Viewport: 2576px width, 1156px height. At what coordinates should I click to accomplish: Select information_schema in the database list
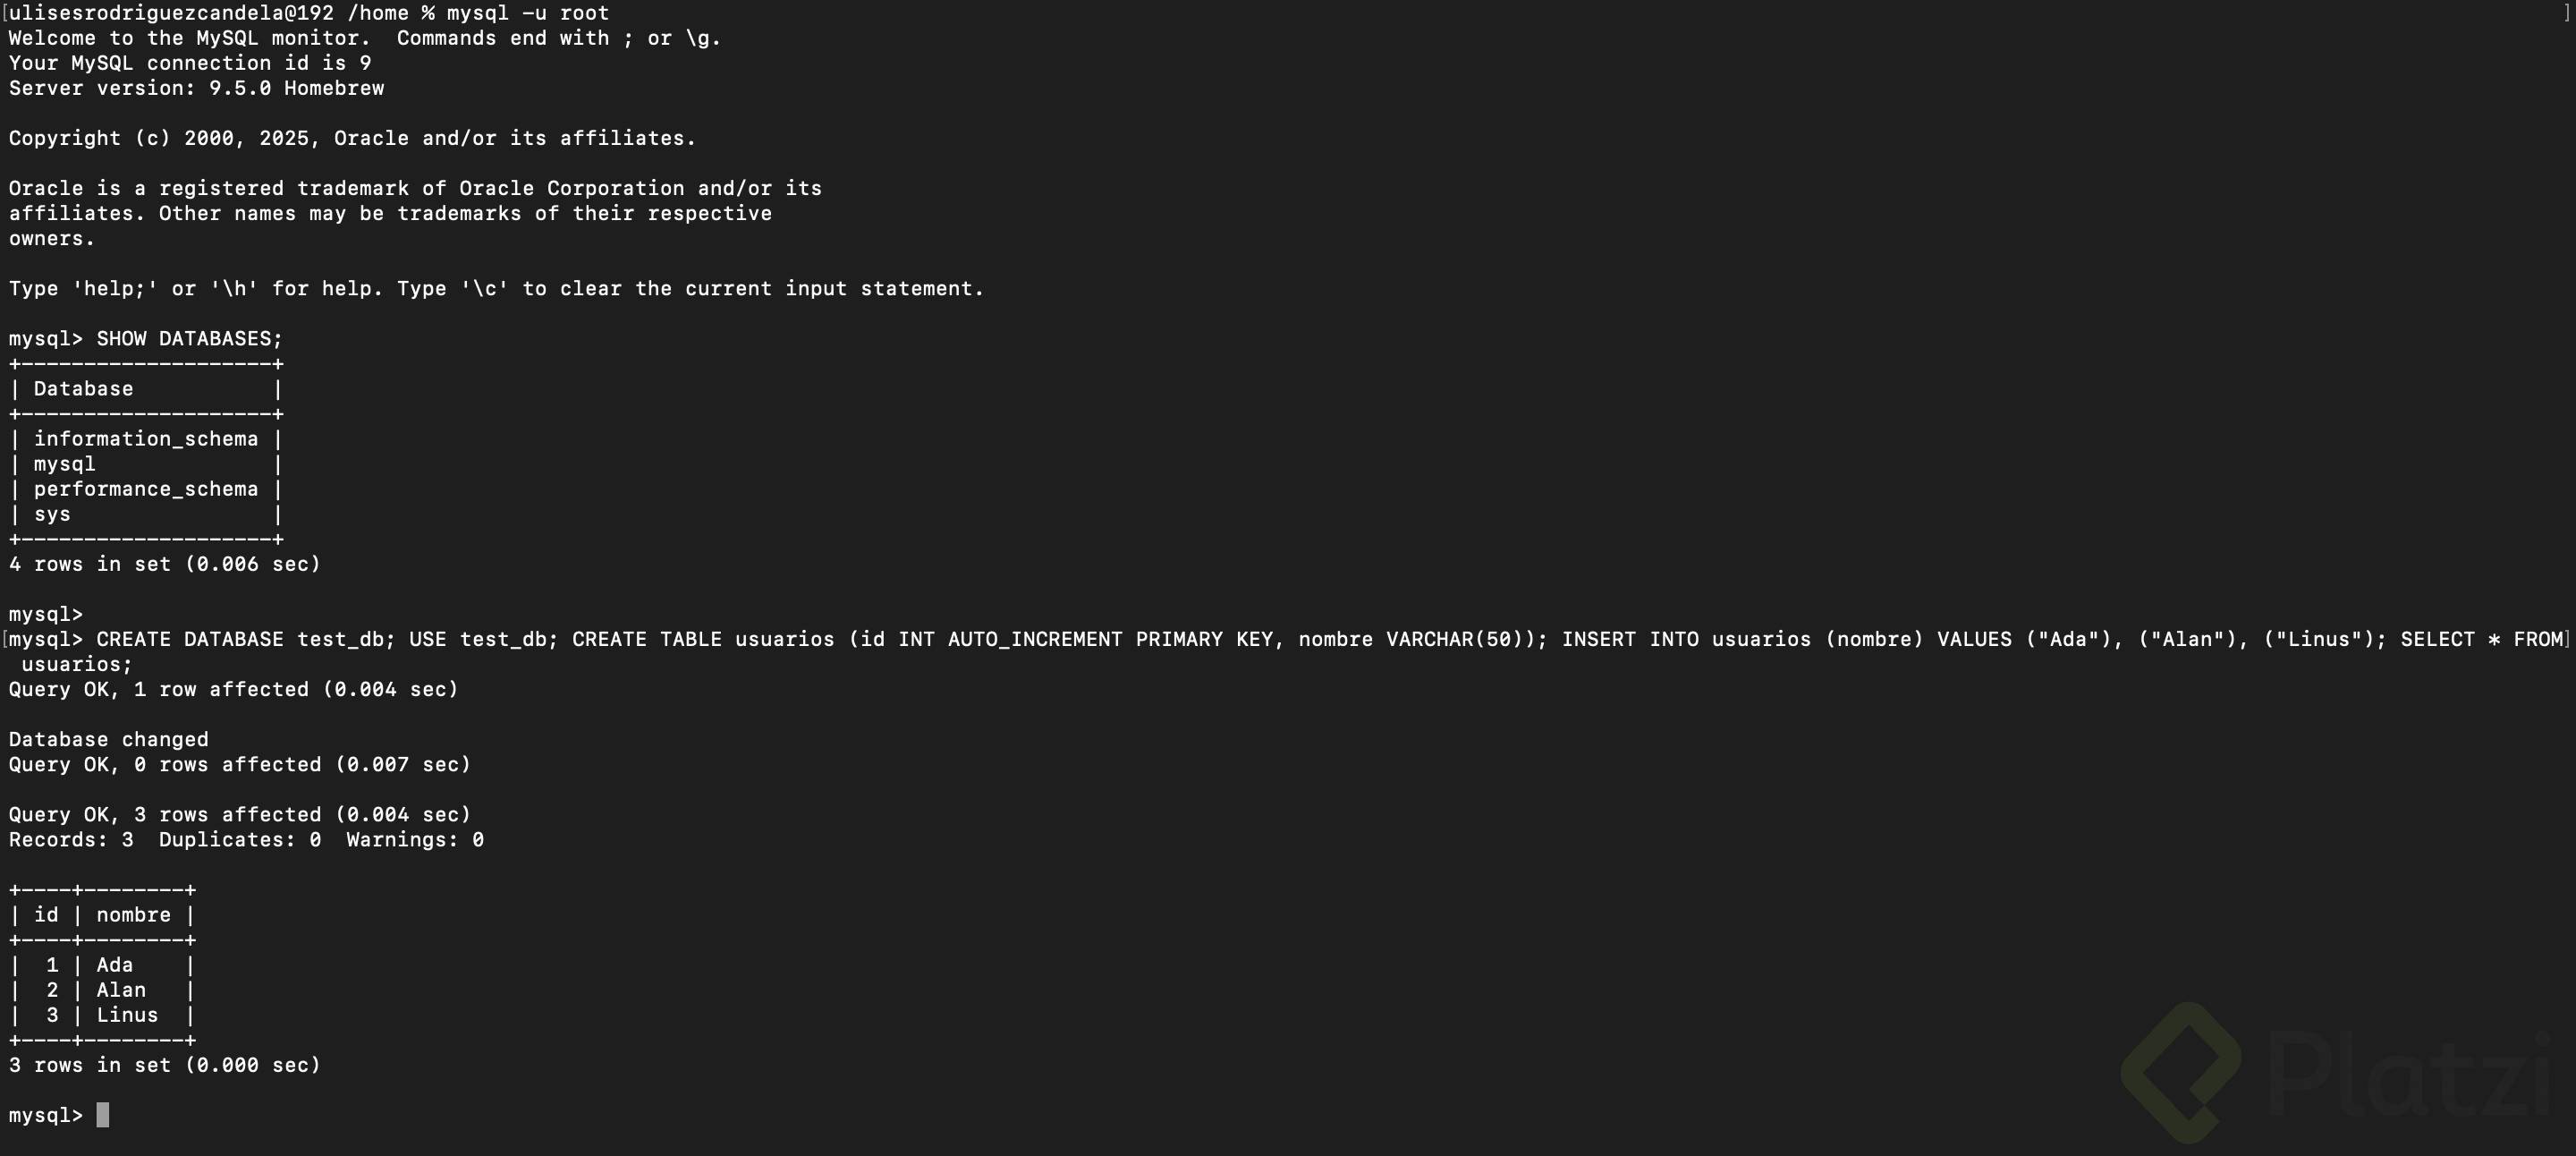(x=145, y=439)
